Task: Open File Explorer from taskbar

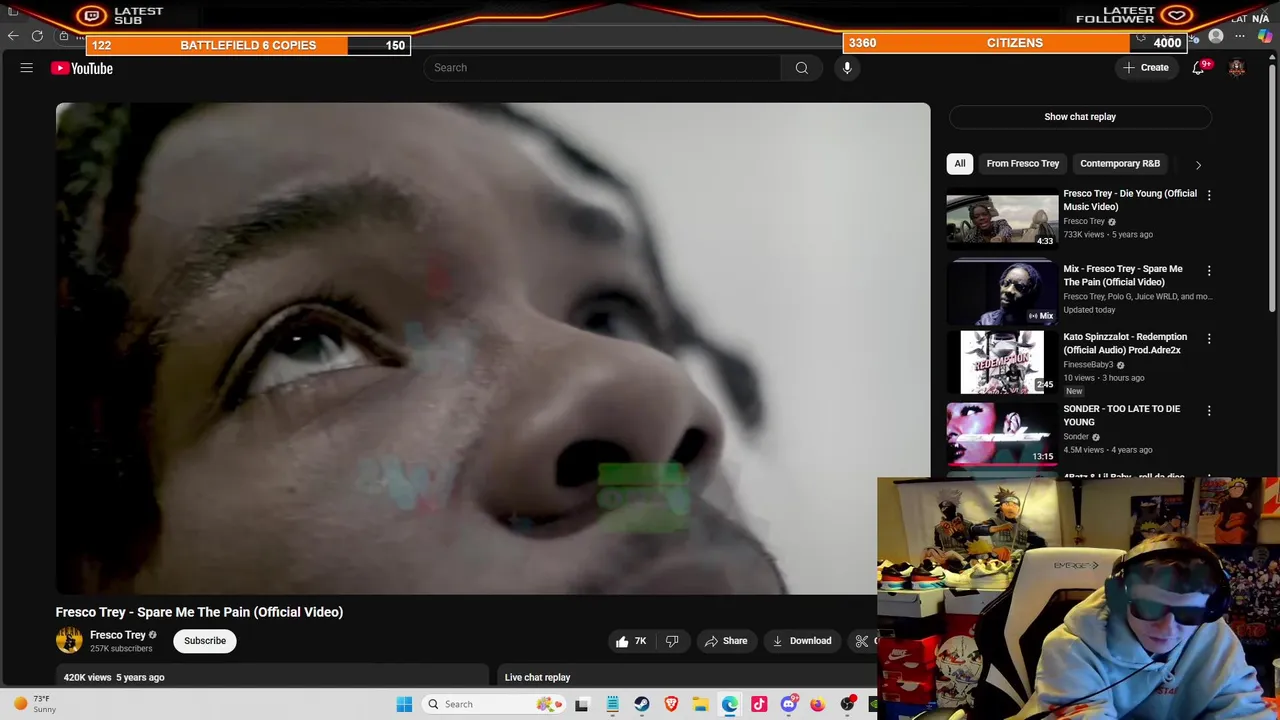Action: tap(700, 704)
